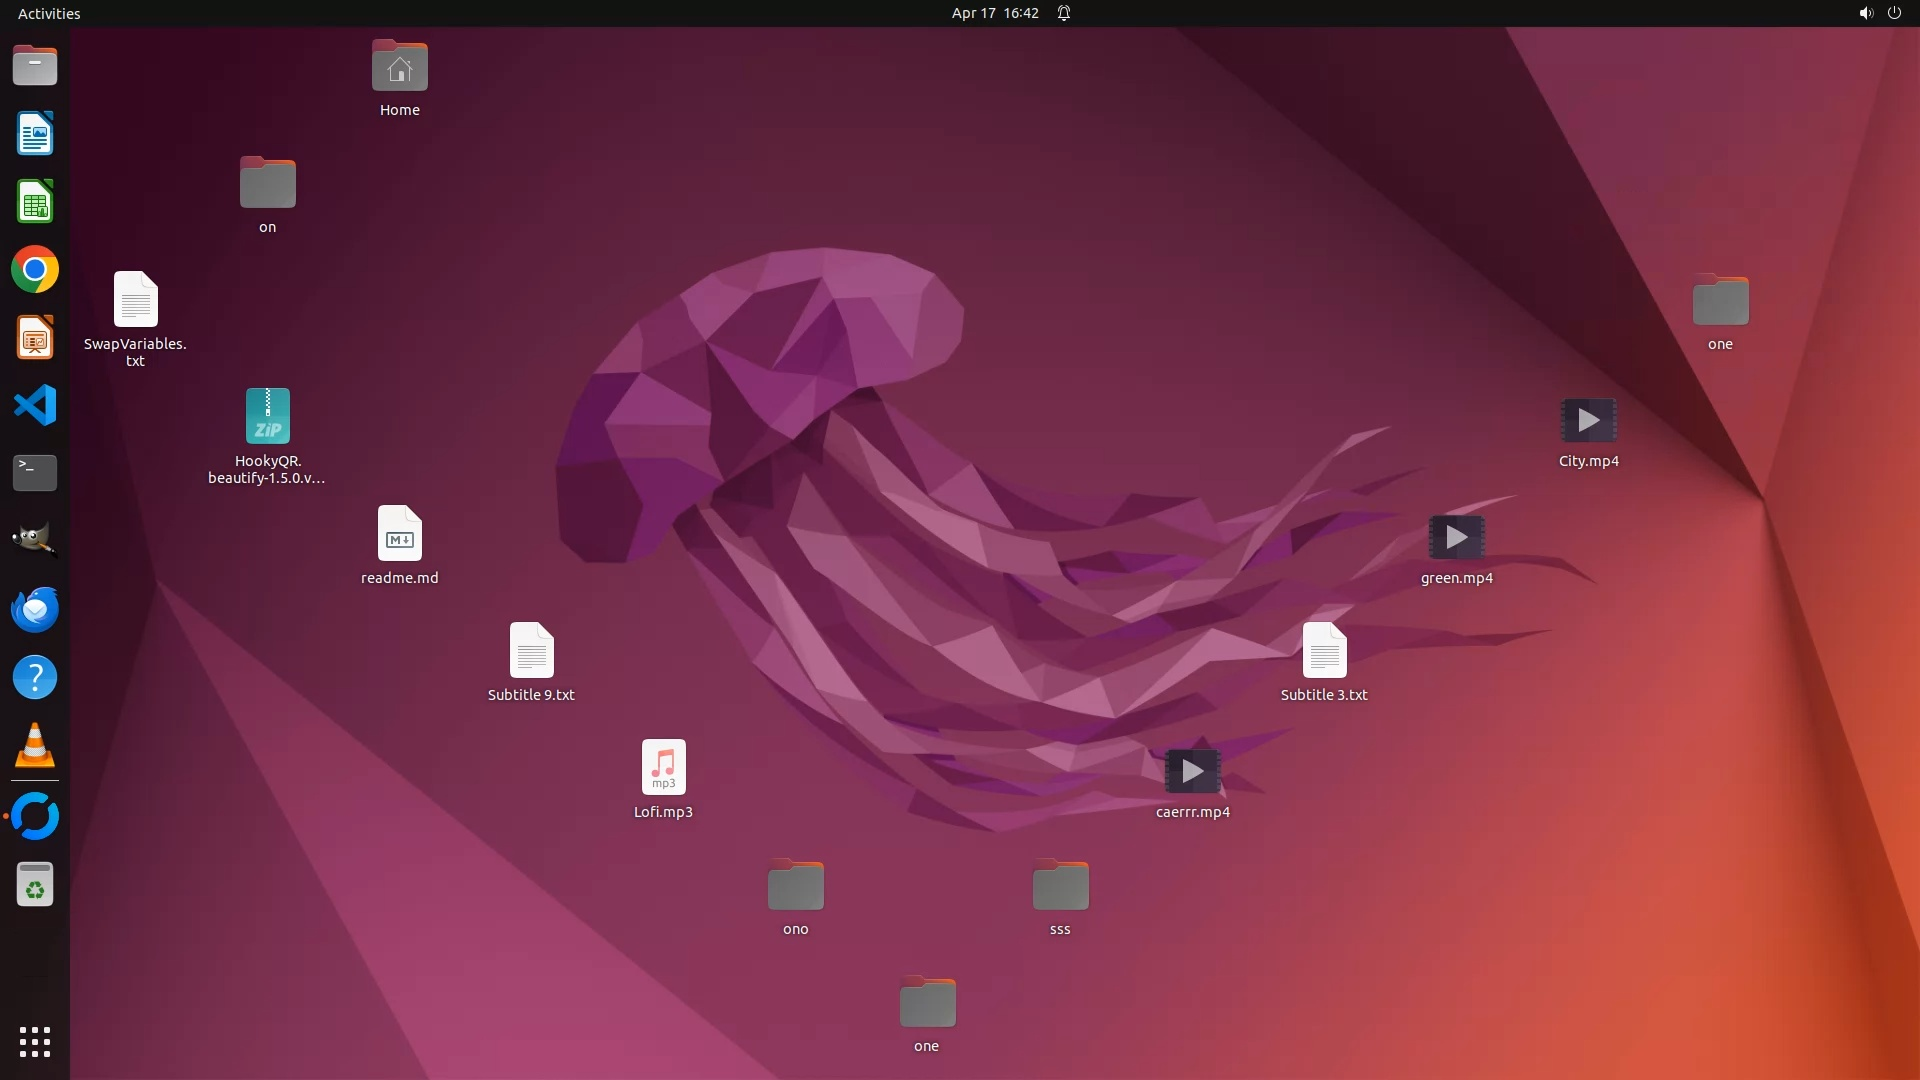Open LibreOffice Calc from dock
This screenshot has width=1920, height=1080.
pos(35,202)
